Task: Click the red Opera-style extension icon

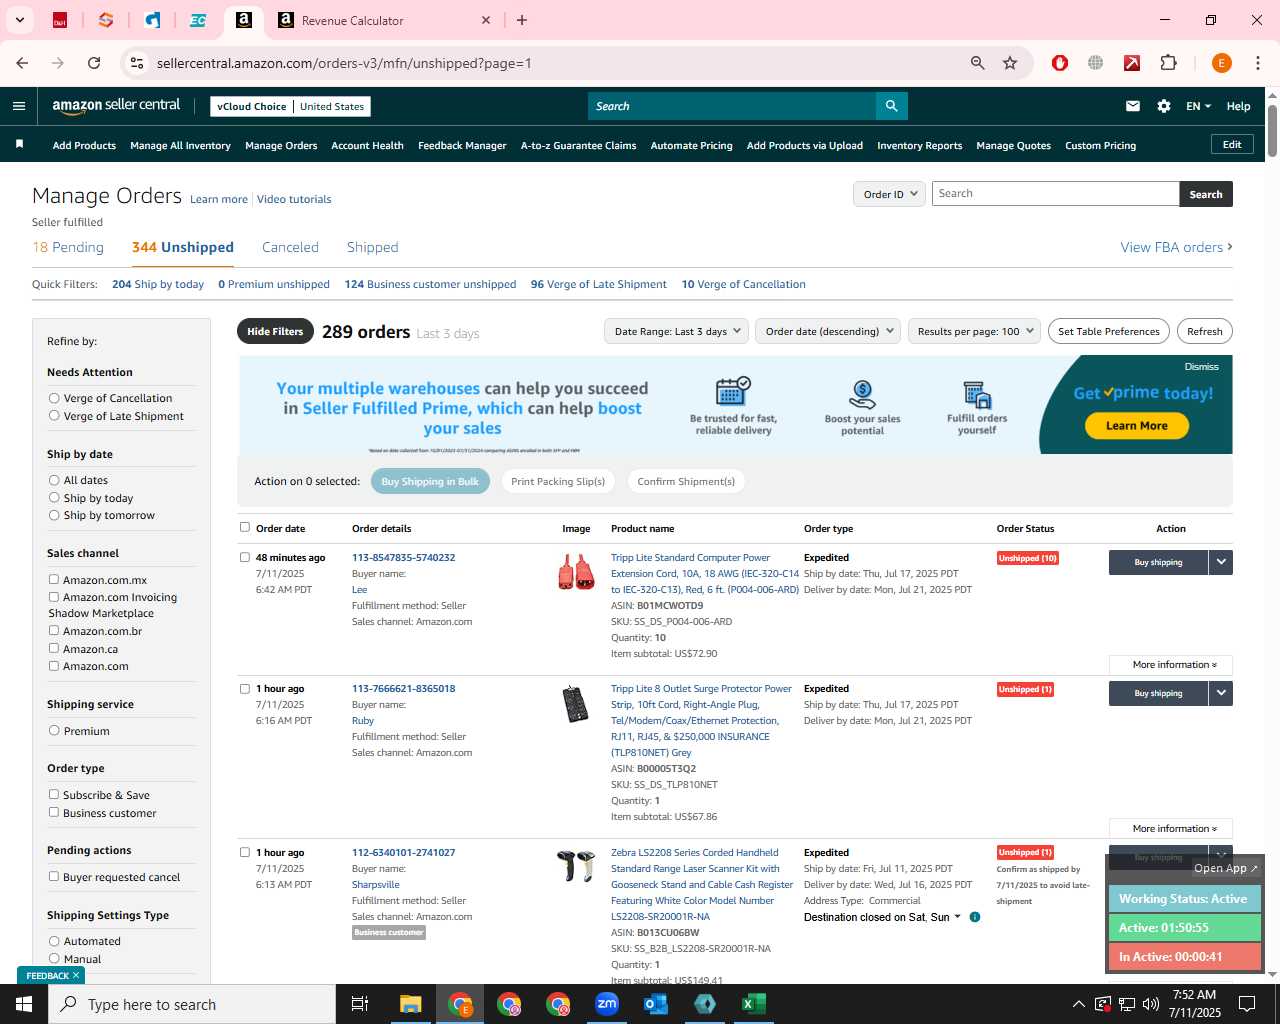Action: coord(1060,63)
